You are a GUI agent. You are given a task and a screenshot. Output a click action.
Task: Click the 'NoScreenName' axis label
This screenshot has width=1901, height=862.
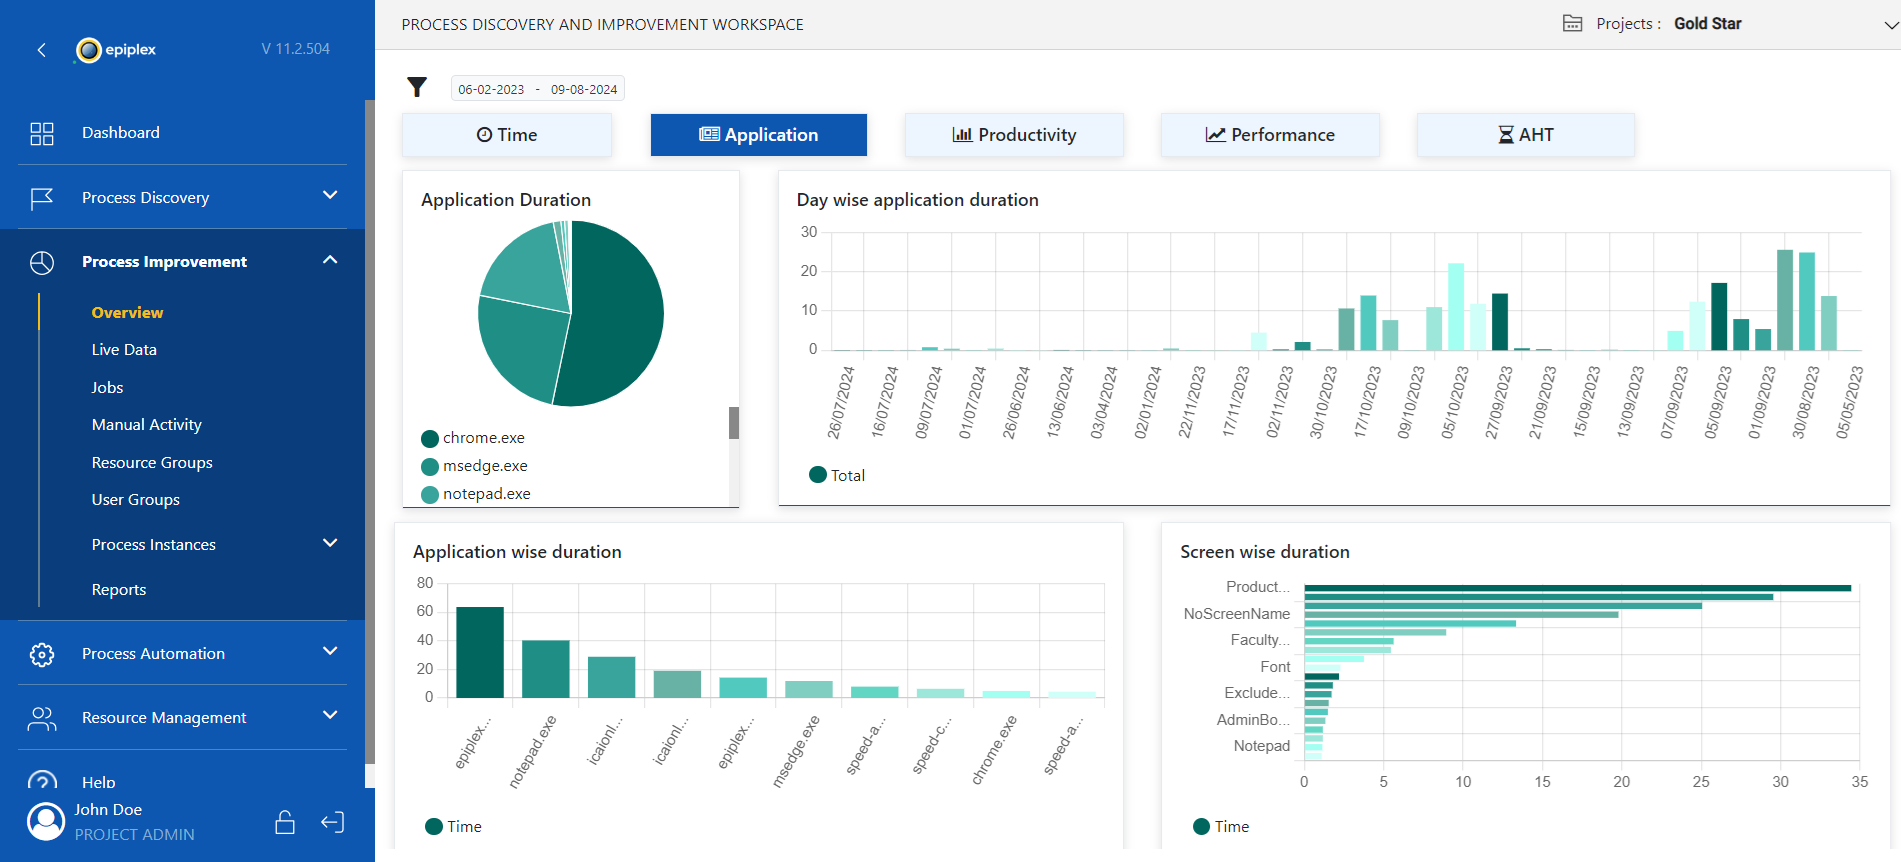pyautogui.click(x=1237, y=614)
